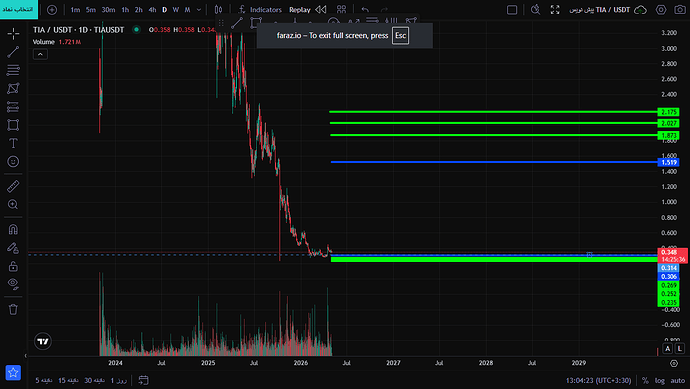
Task: Activate the zoom in tool
Action: point(13,204)
